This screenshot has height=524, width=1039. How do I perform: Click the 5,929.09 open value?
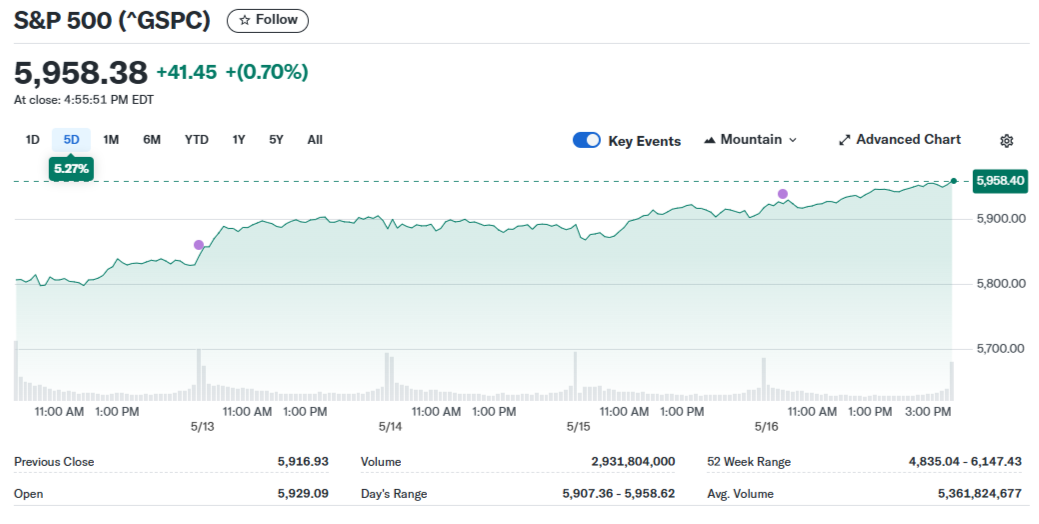[303, 493]
